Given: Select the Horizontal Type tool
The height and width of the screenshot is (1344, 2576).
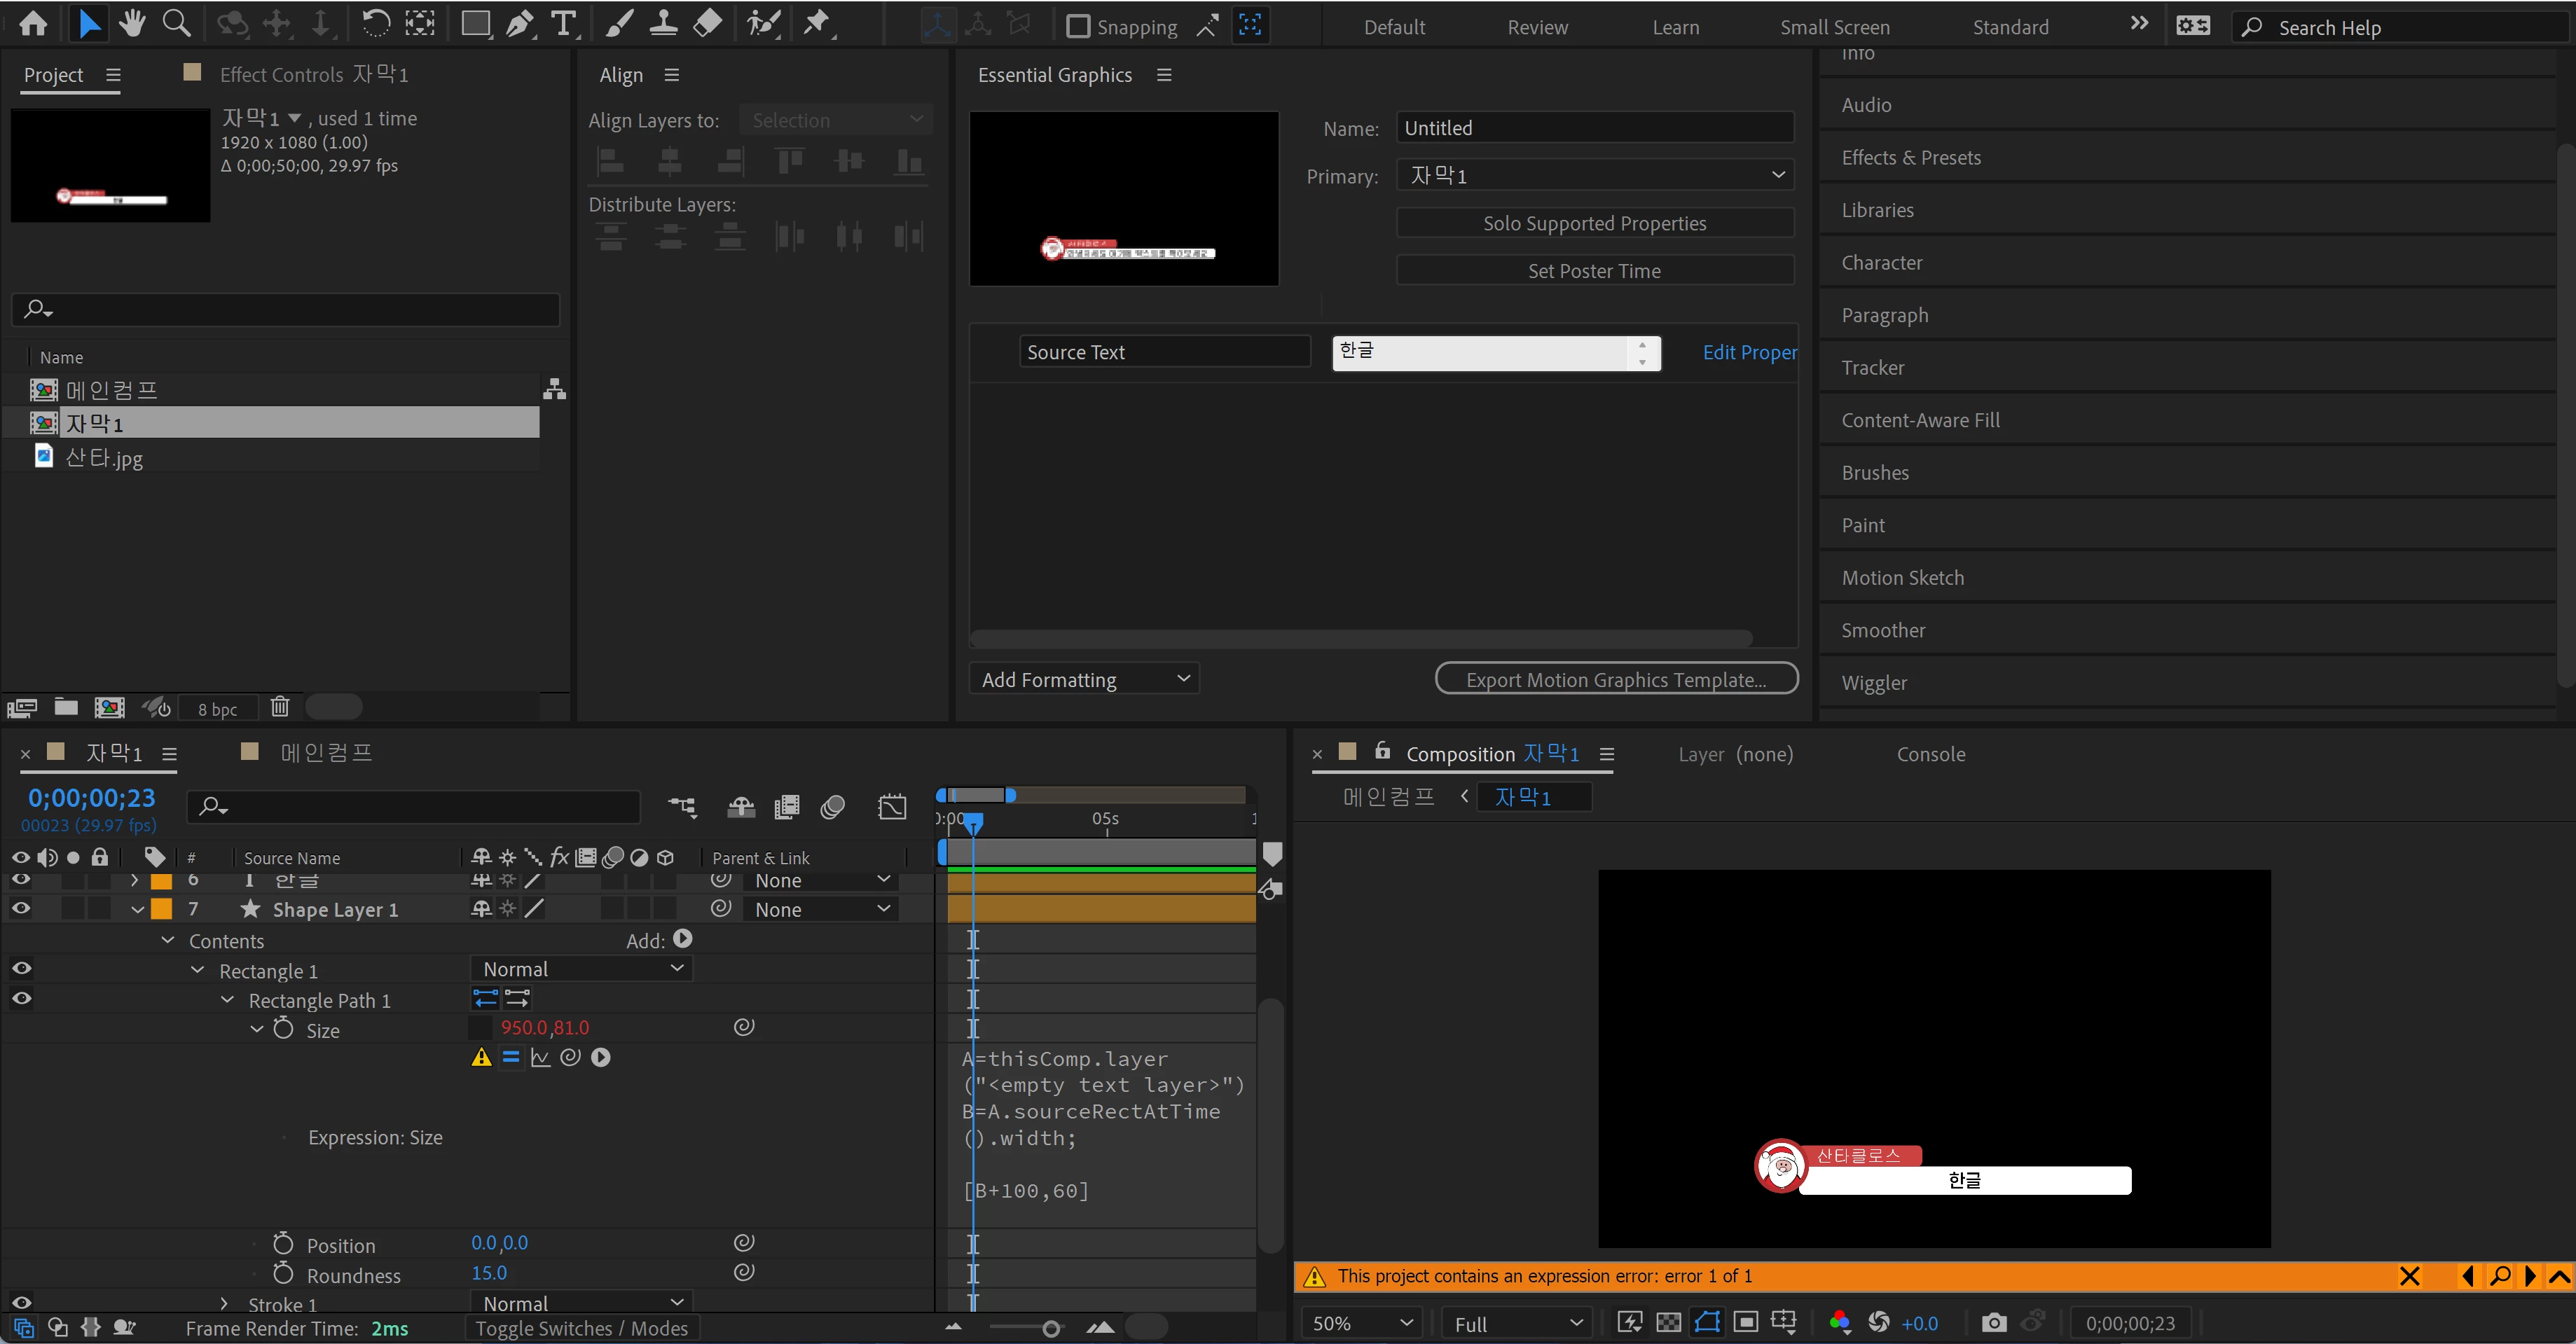Looking at the screenshot, I should click(564, 24).
